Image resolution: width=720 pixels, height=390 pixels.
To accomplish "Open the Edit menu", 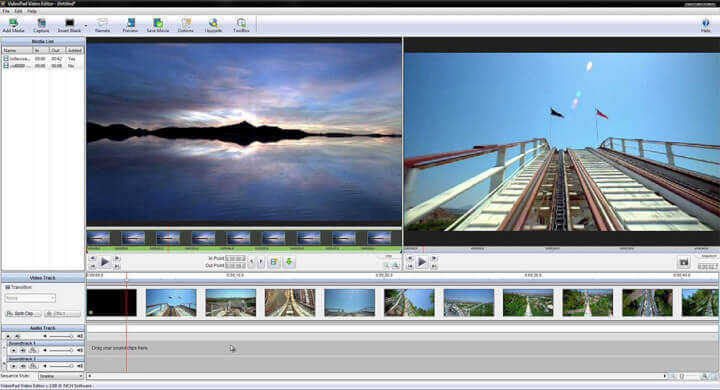I will (18, 11).
